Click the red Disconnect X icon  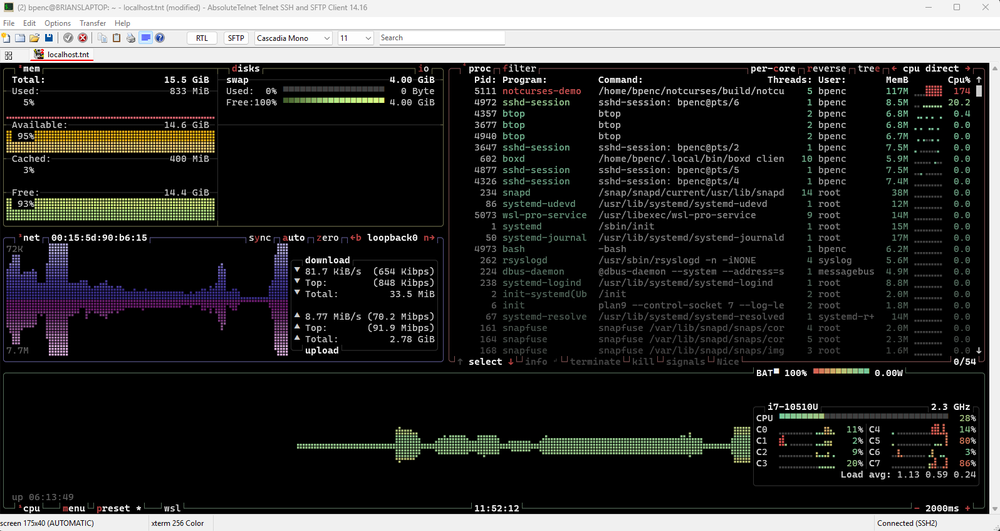click(82, 38)
